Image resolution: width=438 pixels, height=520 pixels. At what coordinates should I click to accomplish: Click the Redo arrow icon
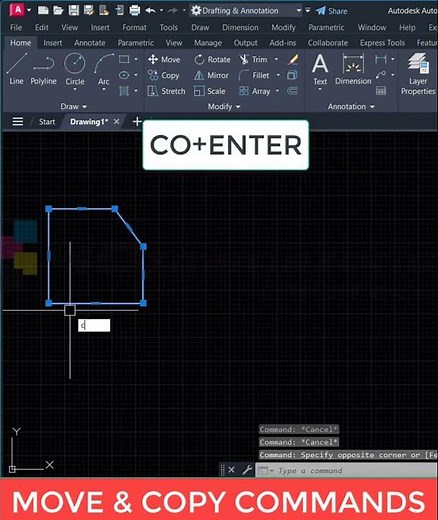point(173,11)
